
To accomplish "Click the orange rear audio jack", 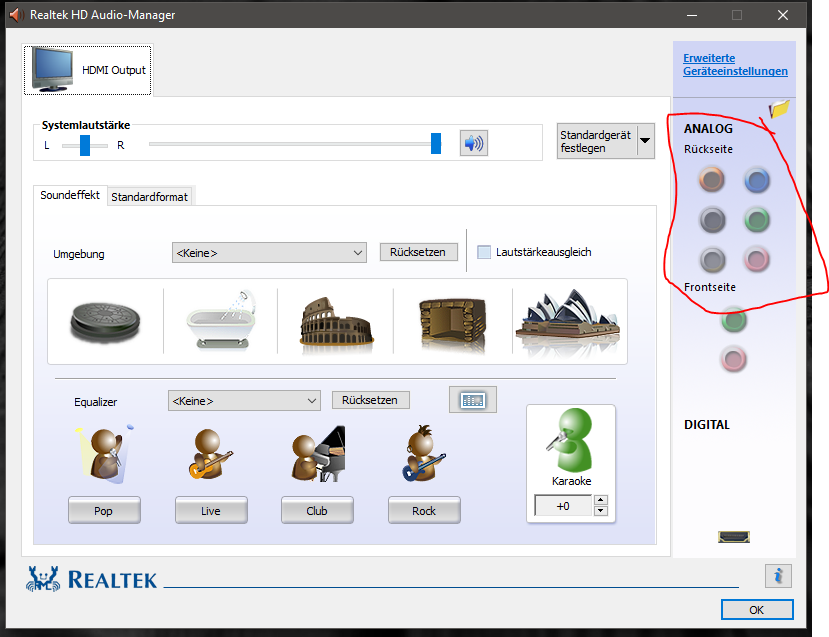I will (x=712, y=180).
